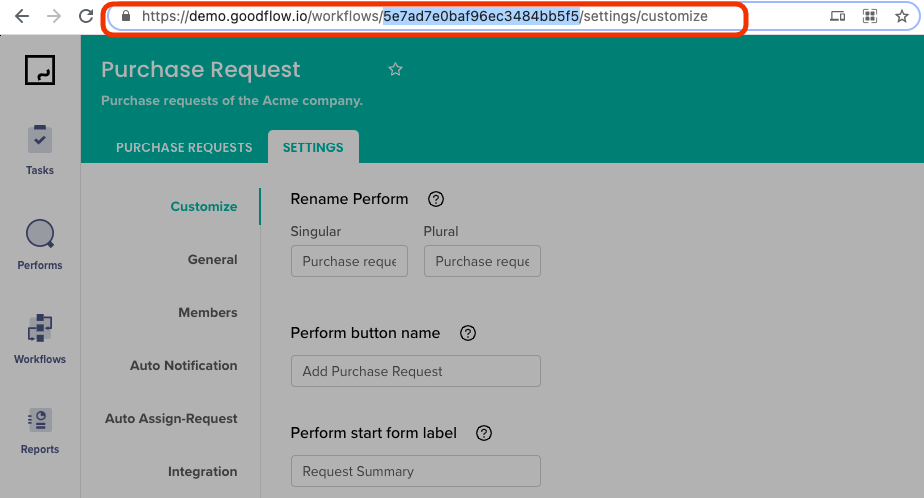Open Workflows from the sidebar
Screen dimensions: 924x498
tap(39, 339)
